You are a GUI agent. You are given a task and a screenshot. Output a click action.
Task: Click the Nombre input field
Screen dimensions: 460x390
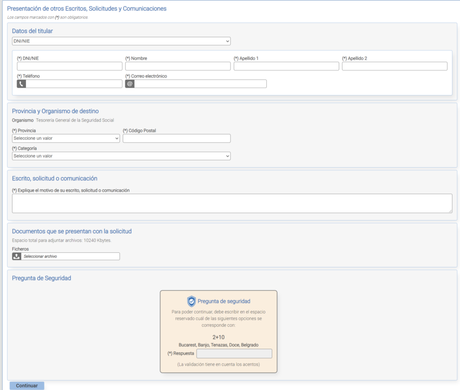coord(178,66)
